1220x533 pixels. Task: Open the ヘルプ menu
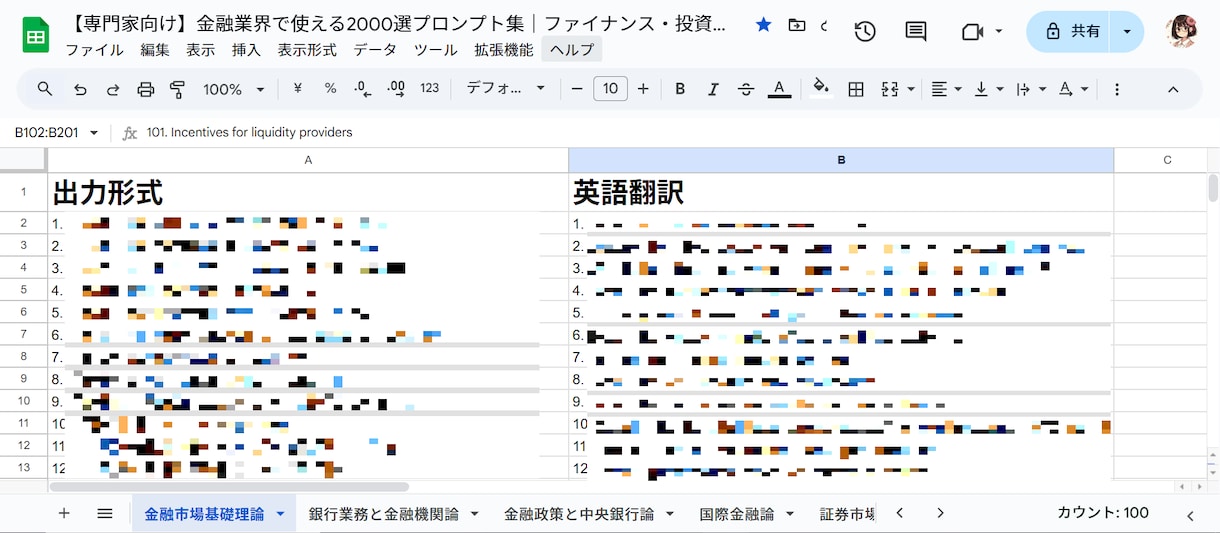(572, 50)
